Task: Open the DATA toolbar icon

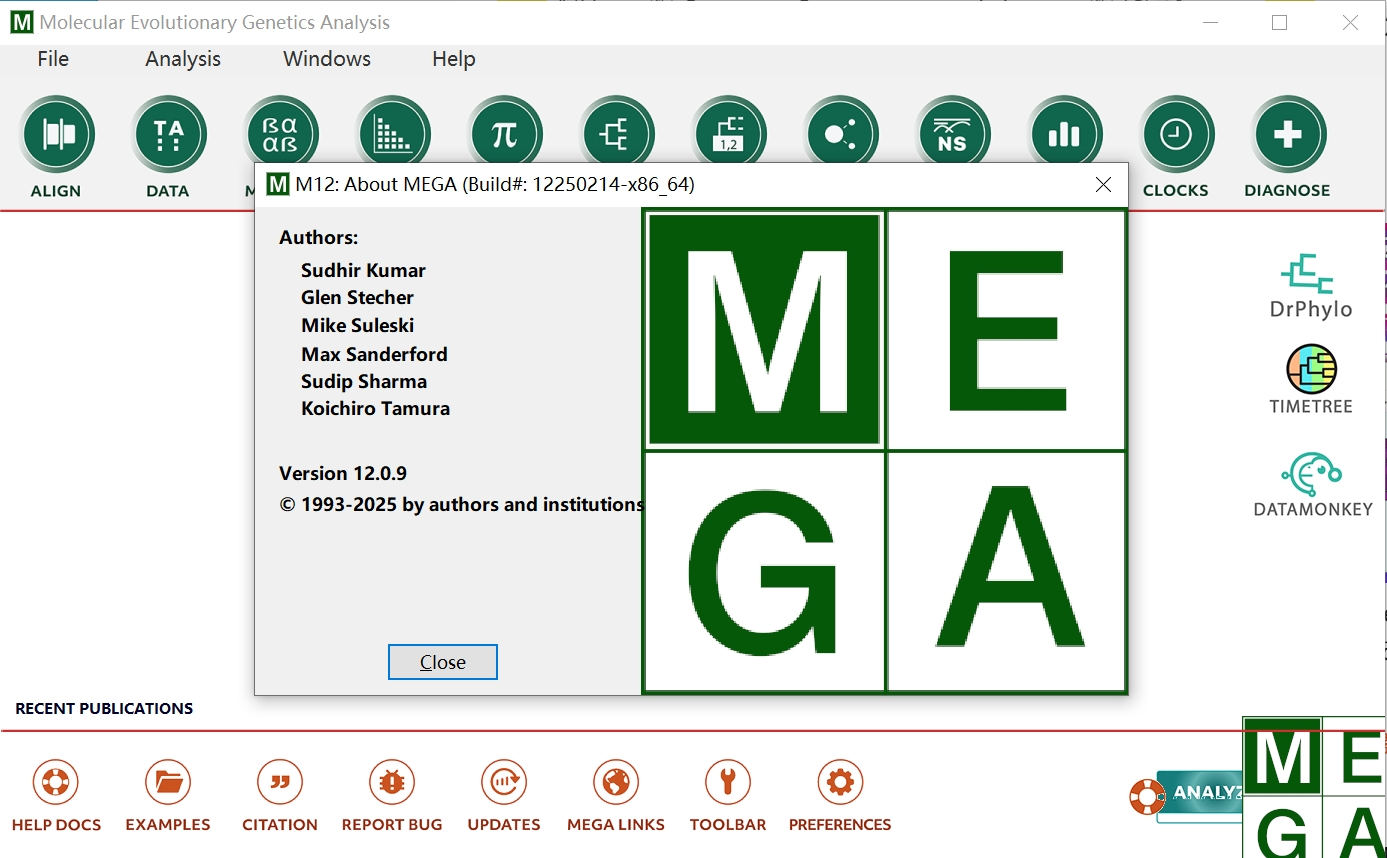Action: [168, 135]
